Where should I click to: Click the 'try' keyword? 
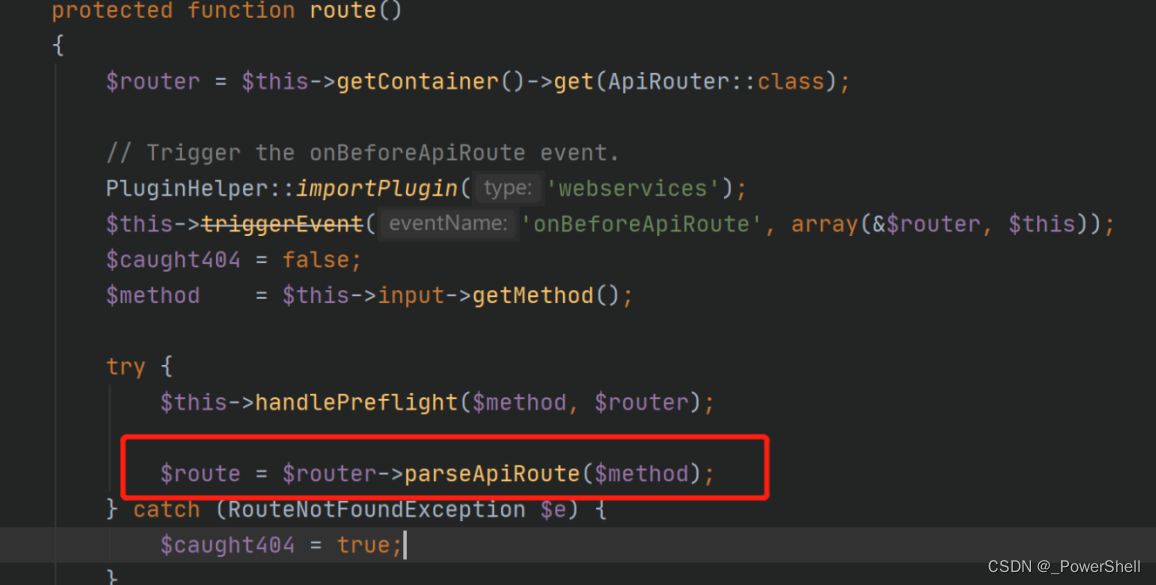pos(126,367)
